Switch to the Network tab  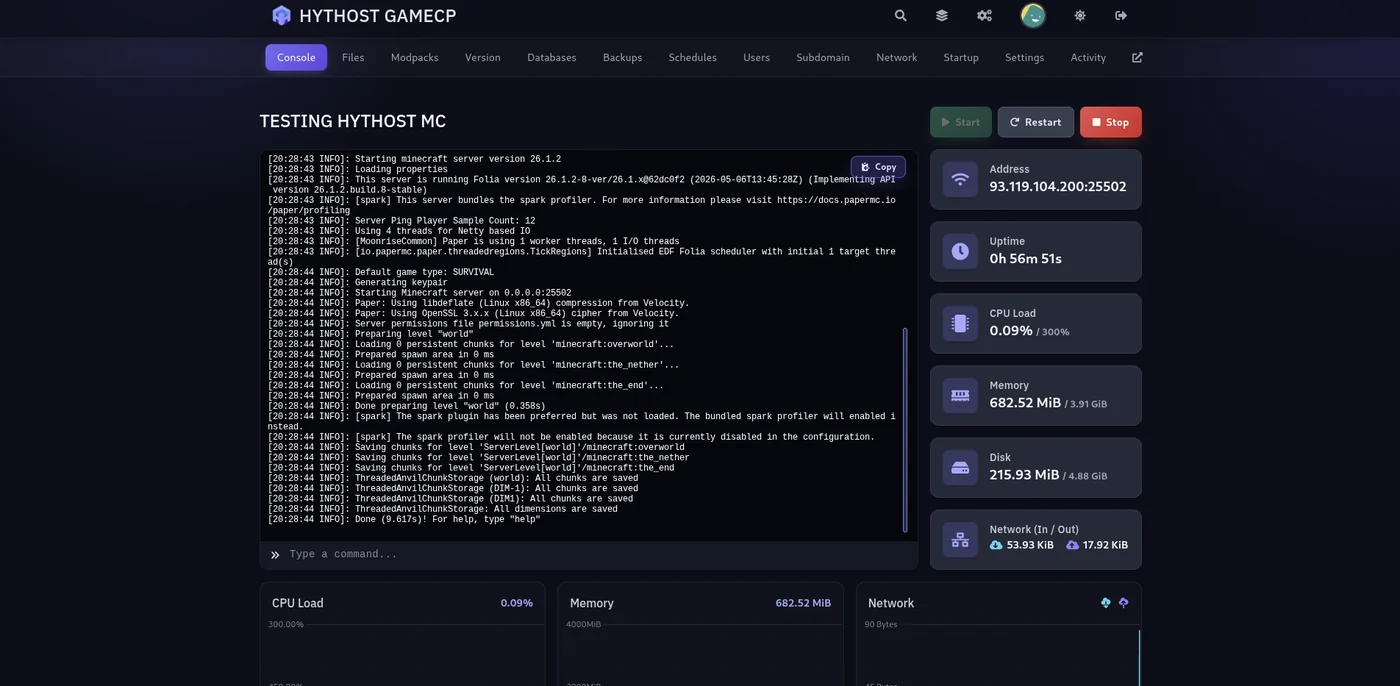click(x=897, y=57)
